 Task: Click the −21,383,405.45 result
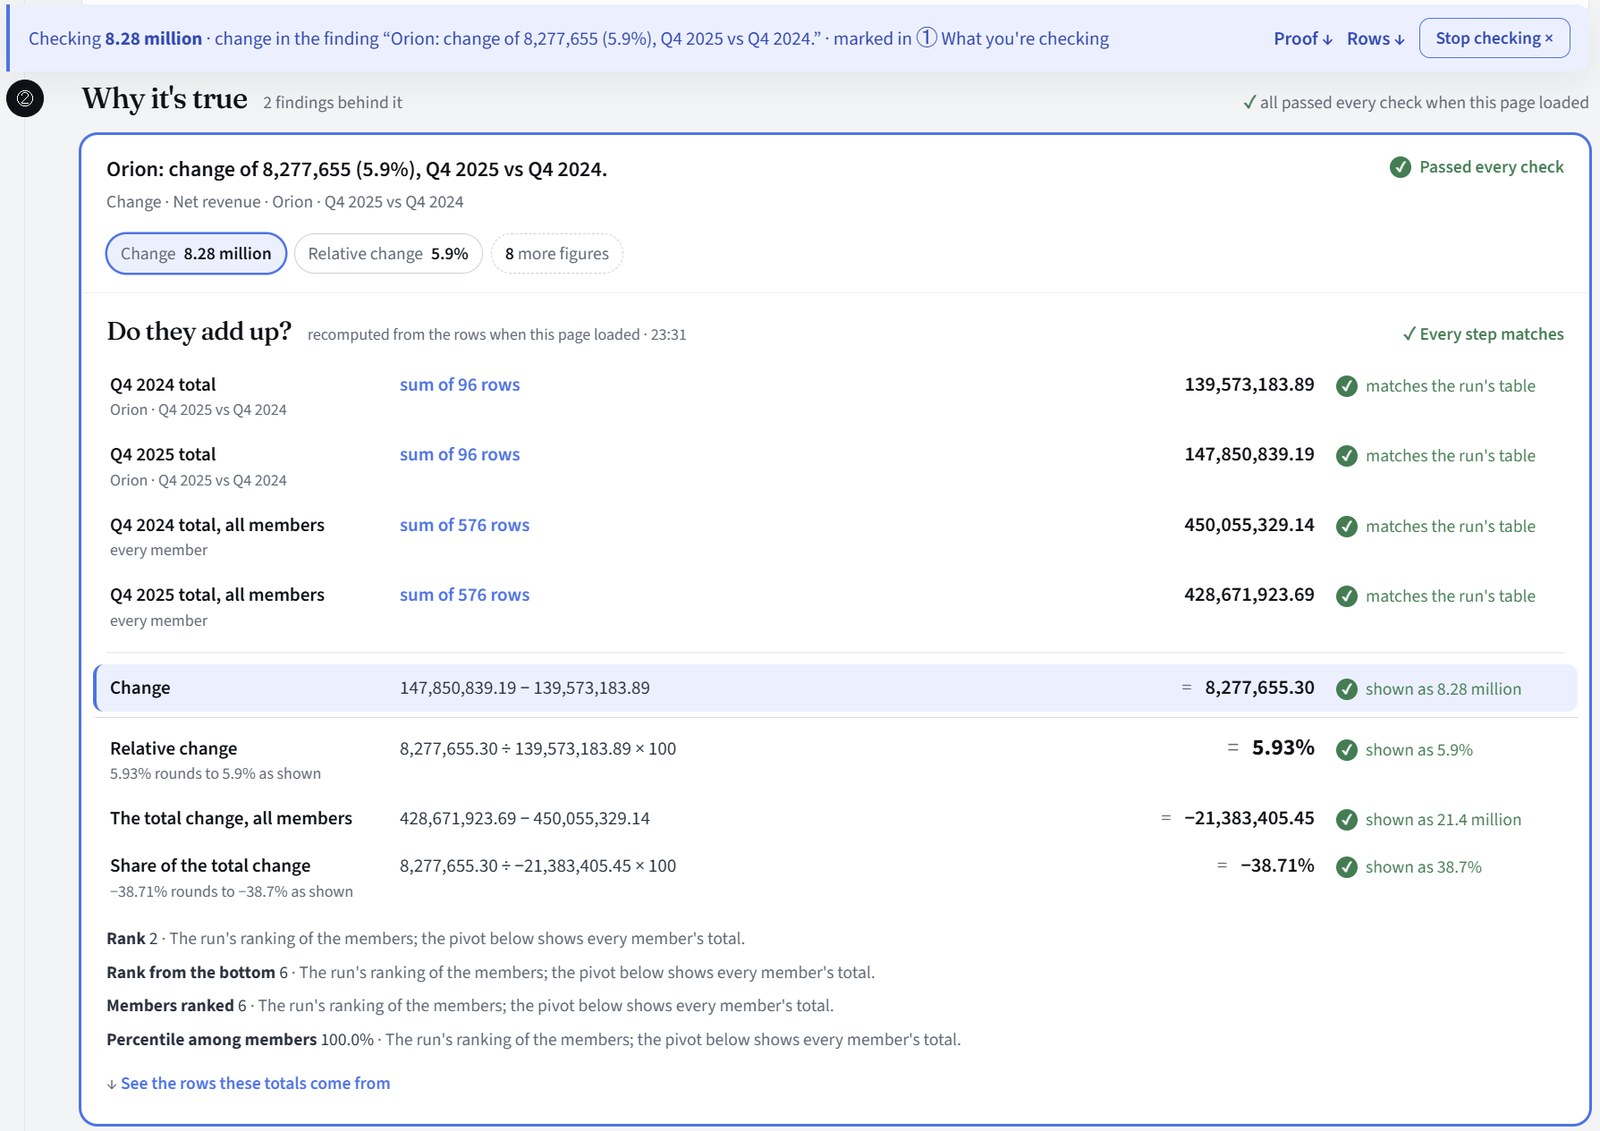point(1249,818)
